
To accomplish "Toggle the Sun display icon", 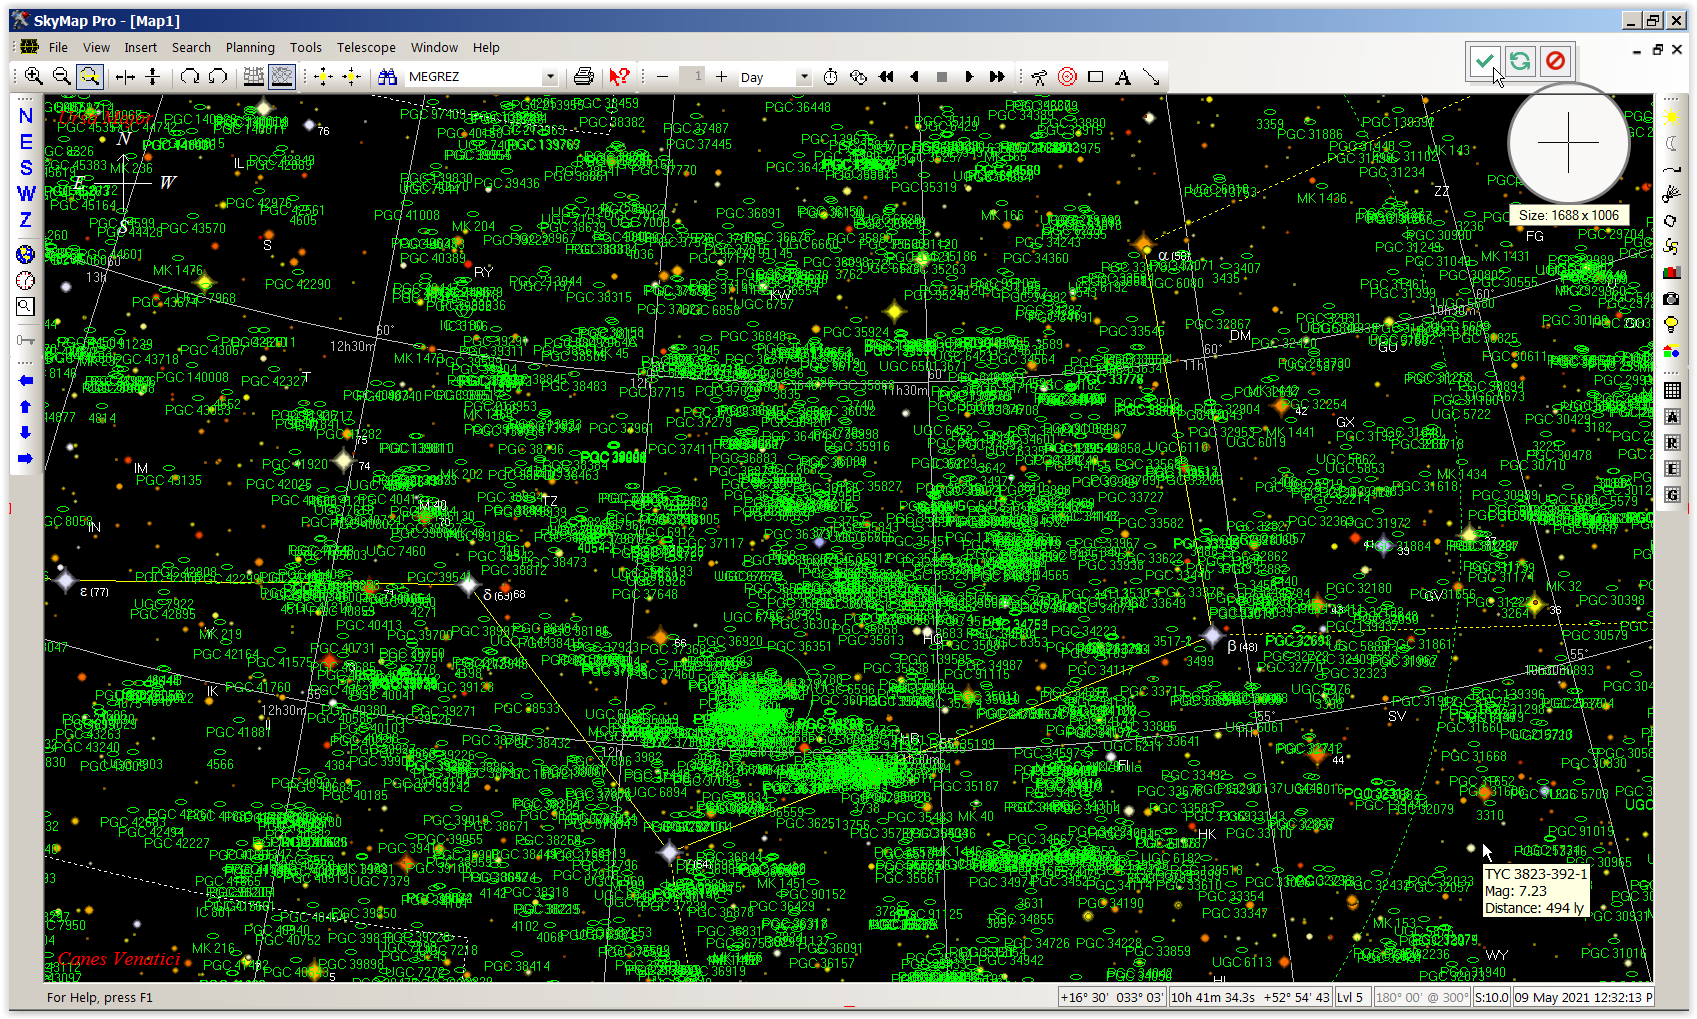I will click(x=1671, y=117).
